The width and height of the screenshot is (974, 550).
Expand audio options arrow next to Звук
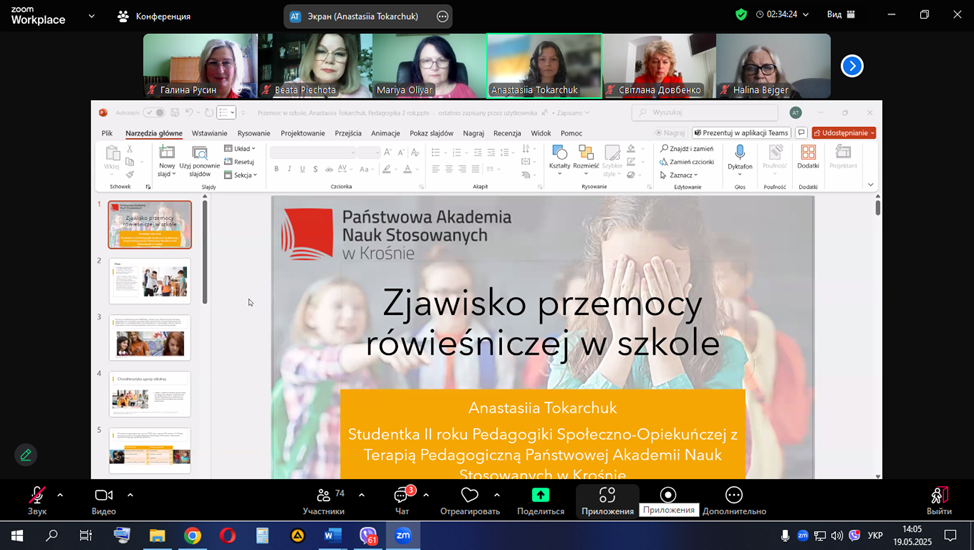click(x=60, y=495)
